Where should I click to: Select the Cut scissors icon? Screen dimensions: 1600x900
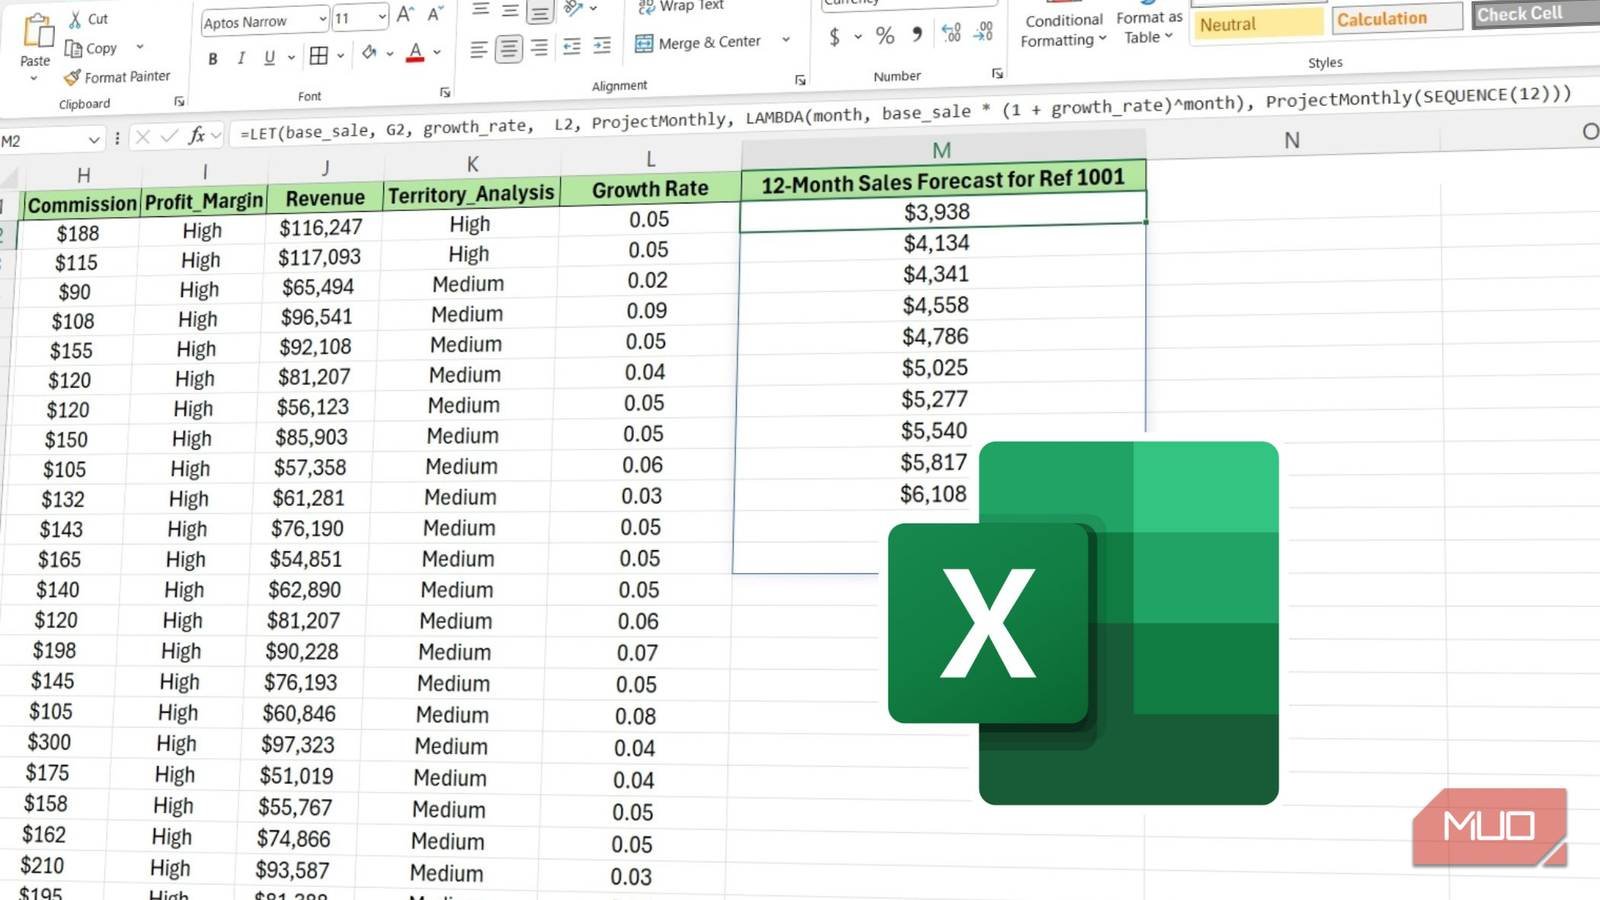76,19
